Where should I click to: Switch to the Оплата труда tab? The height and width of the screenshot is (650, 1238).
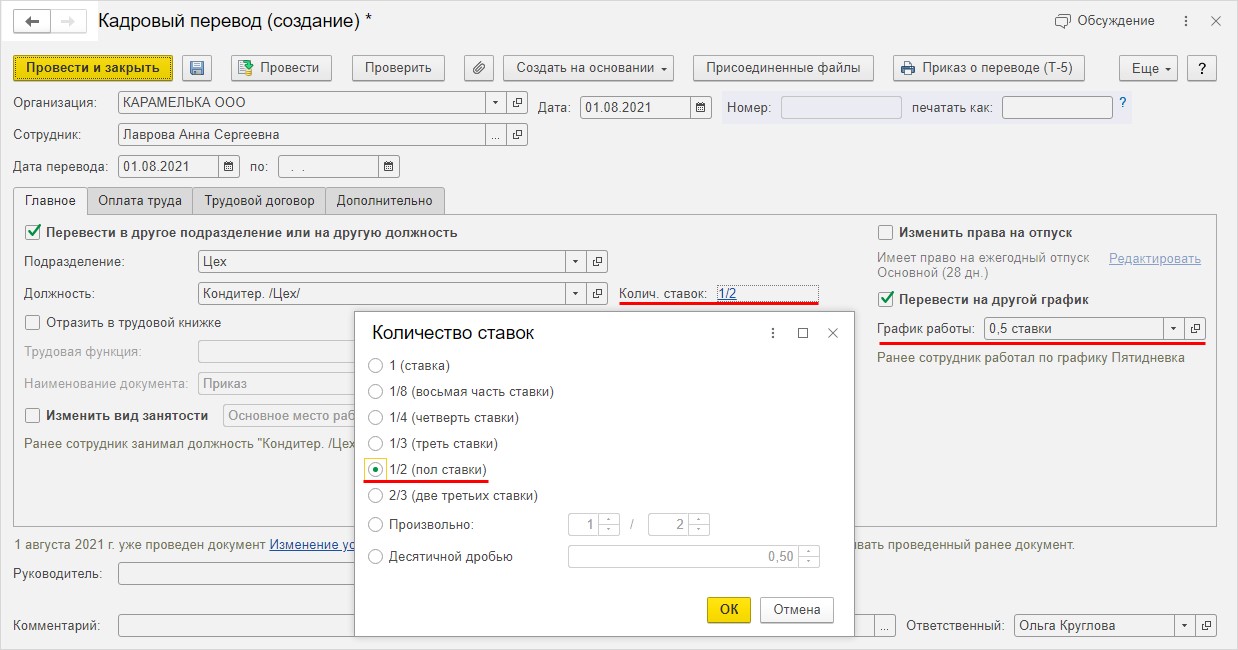pyautogui.click(x=140, y=201)
